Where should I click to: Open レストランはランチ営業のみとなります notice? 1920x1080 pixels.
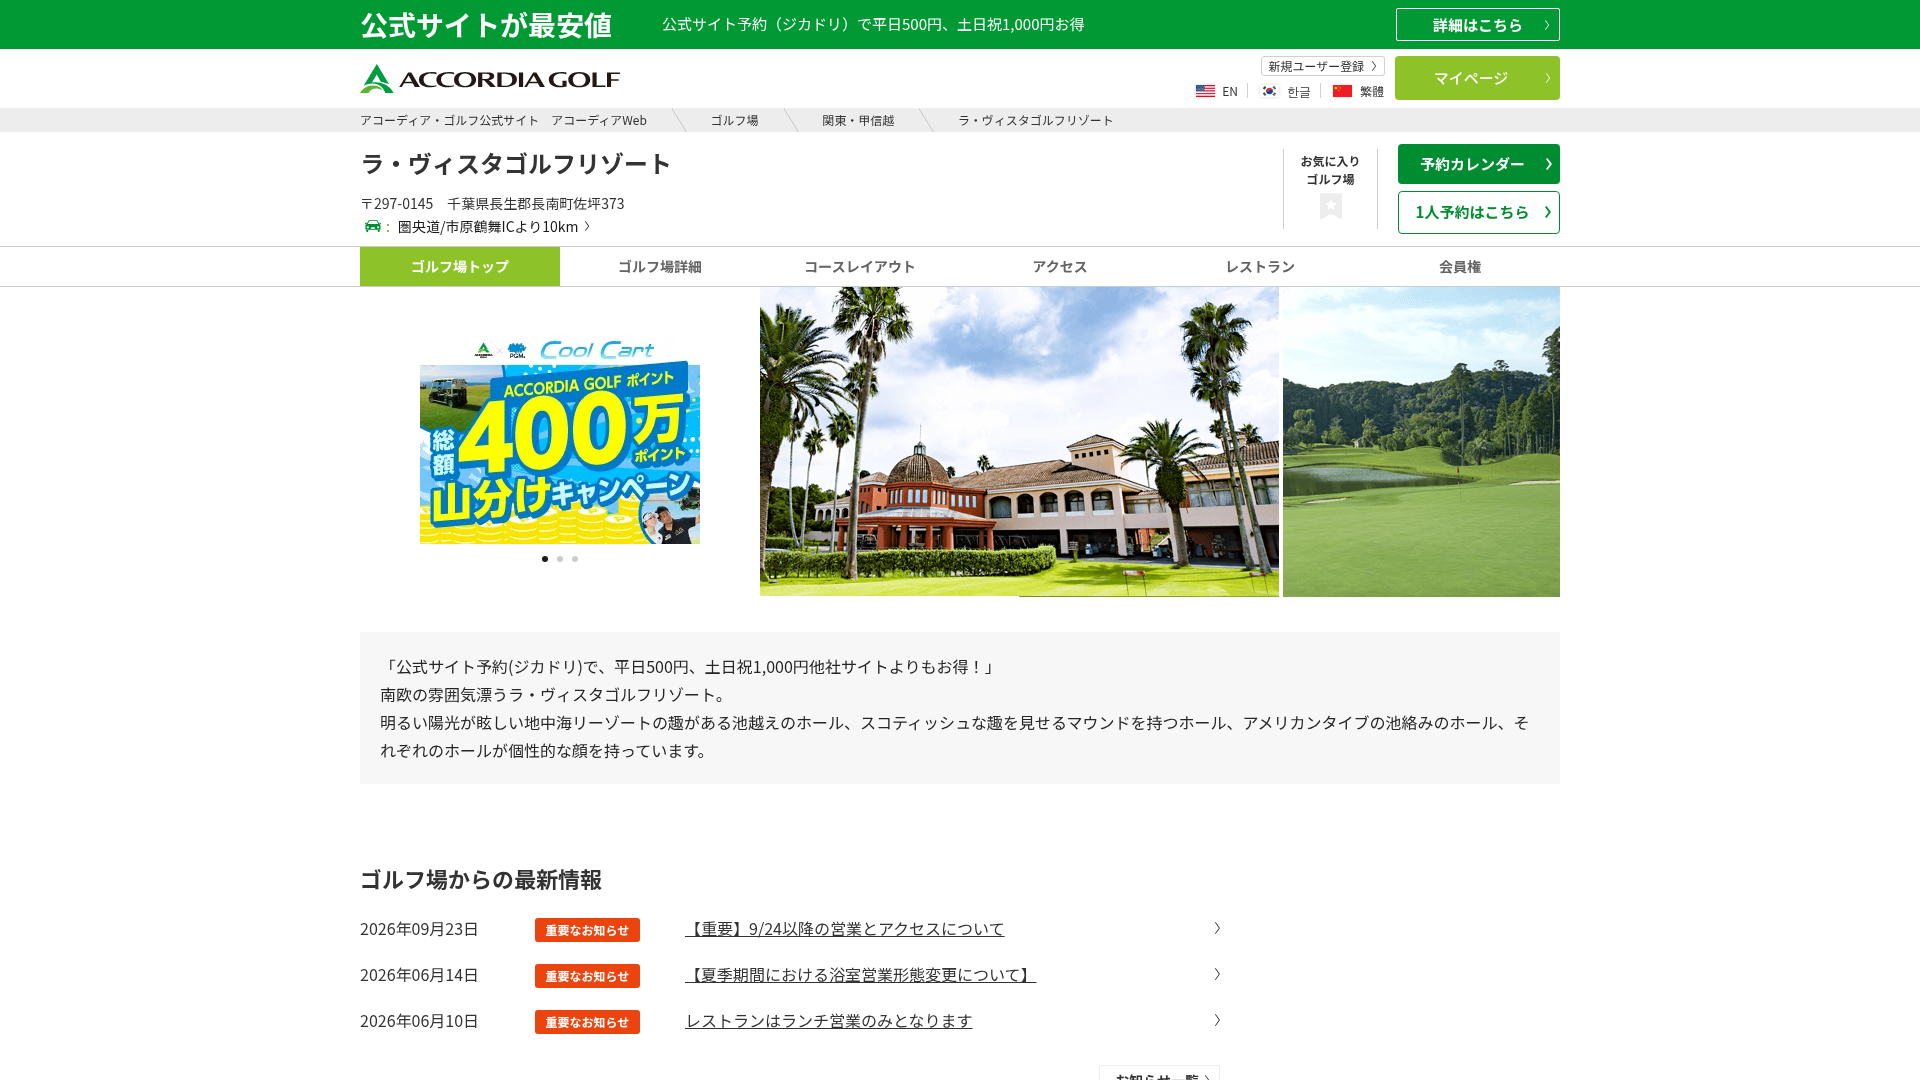click(828, 1021)
